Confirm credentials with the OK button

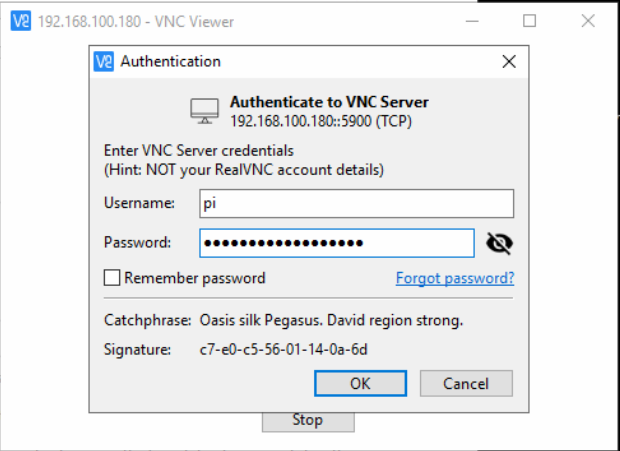coord(360,383)
